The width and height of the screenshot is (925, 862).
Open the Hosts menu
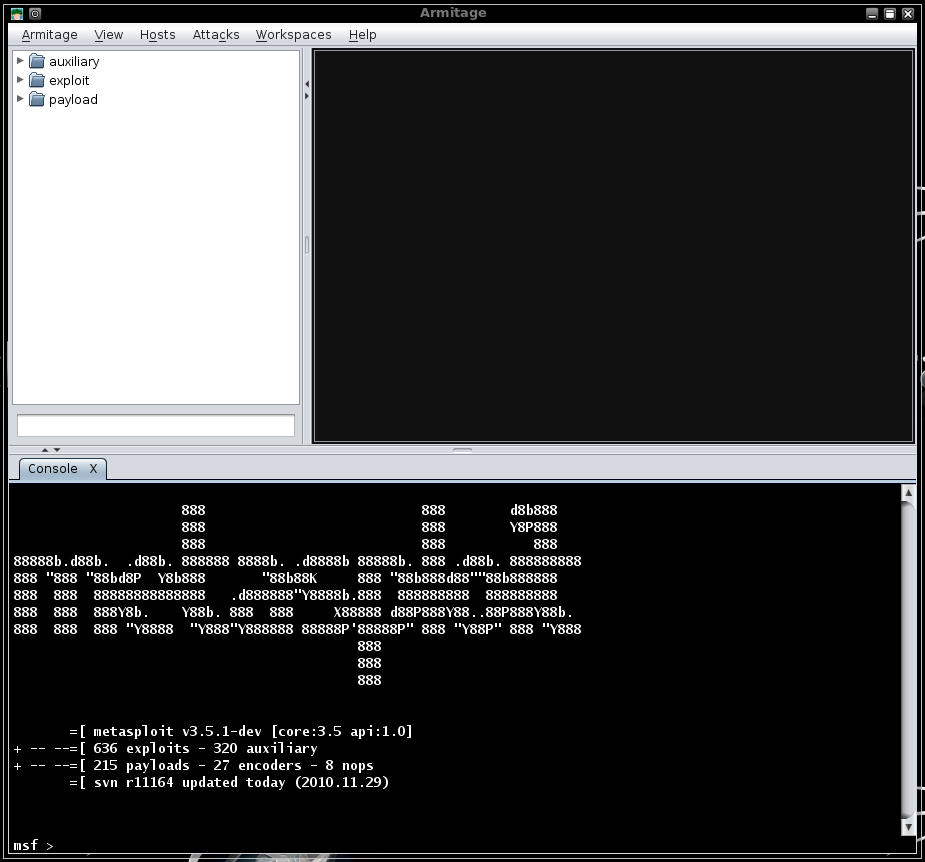(x=158, y=35)
